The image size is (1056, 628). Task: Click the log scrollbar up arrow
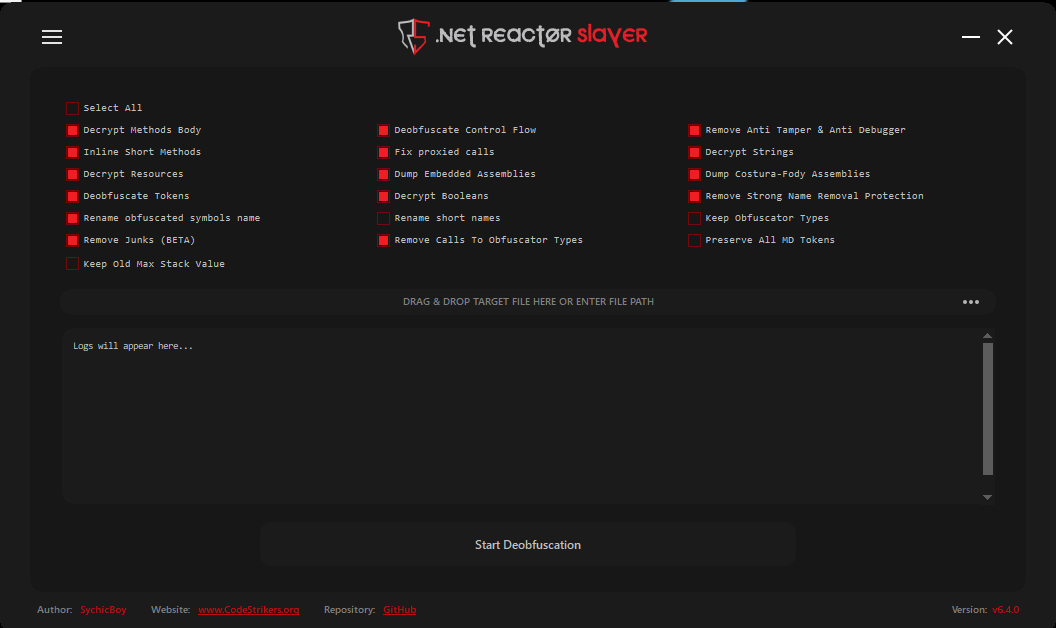coord(987,336)
